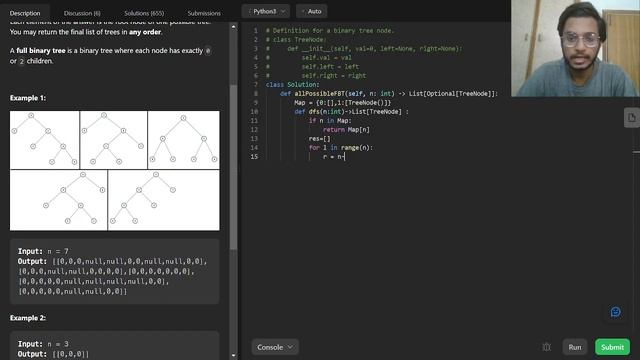The image size is (640, 360).
Task: Click the 'any order' bold text
Action: click(145, 32)
